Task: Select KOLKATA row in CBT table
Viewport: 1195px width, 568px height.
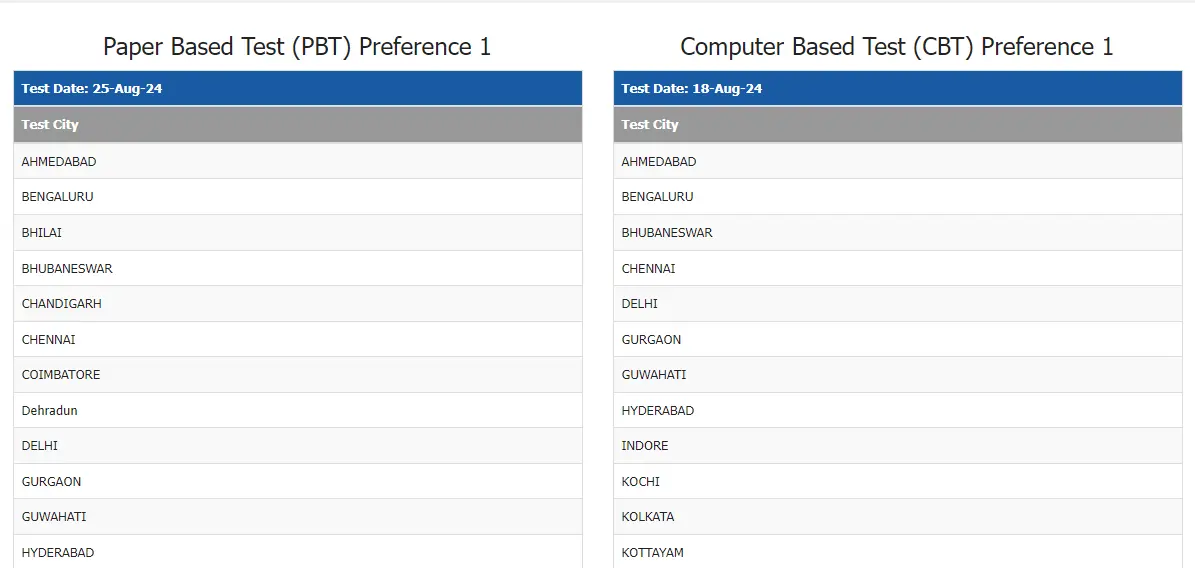Action: point(648,516)
